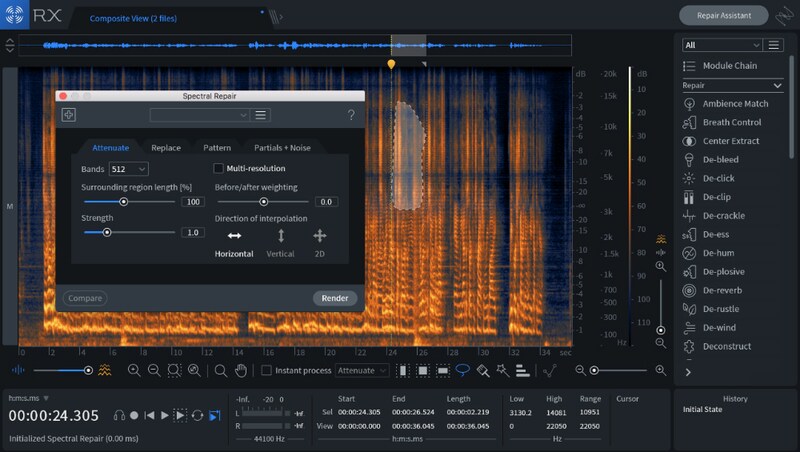Select the harmonics selection tool
This screenshot has width=800, height=452.
522,371
